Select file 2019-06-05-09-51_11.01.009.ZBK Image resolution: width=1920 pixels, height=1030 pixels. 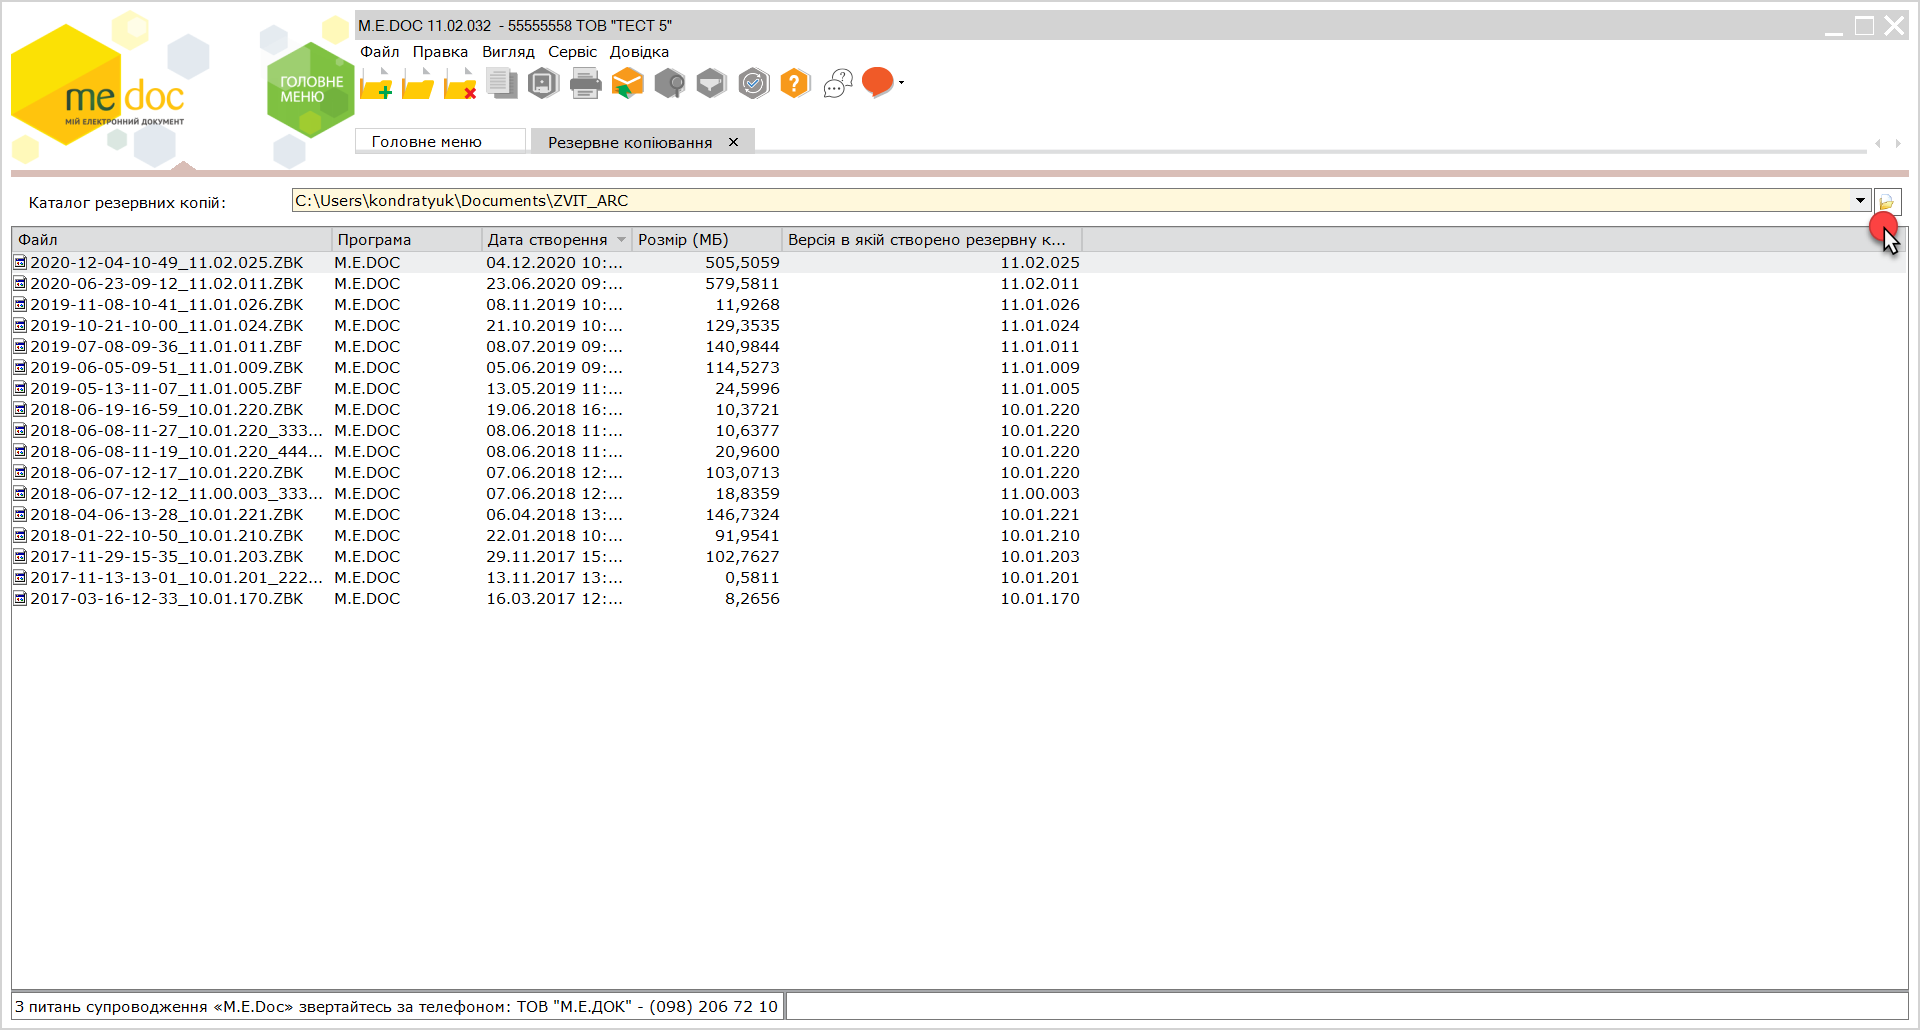[166, 368]
